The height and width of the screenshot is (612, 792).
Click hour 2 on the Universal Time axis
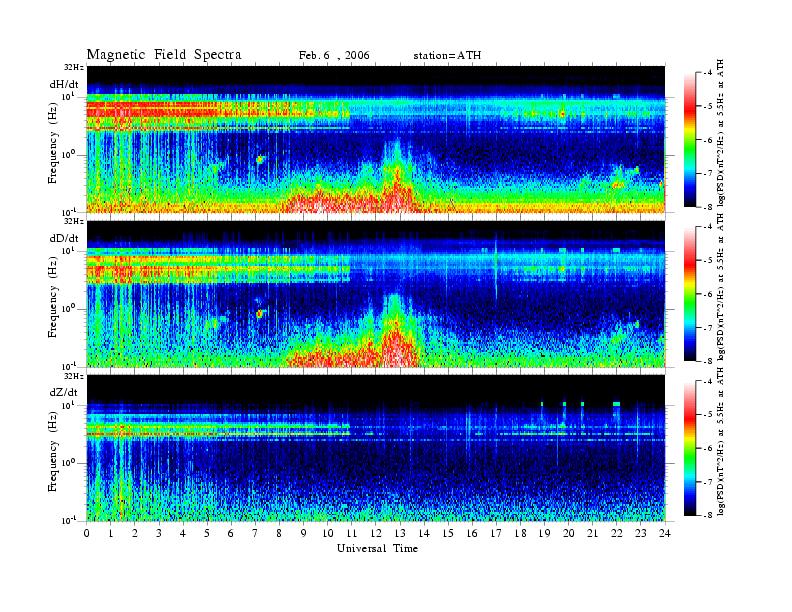(135, 534)
